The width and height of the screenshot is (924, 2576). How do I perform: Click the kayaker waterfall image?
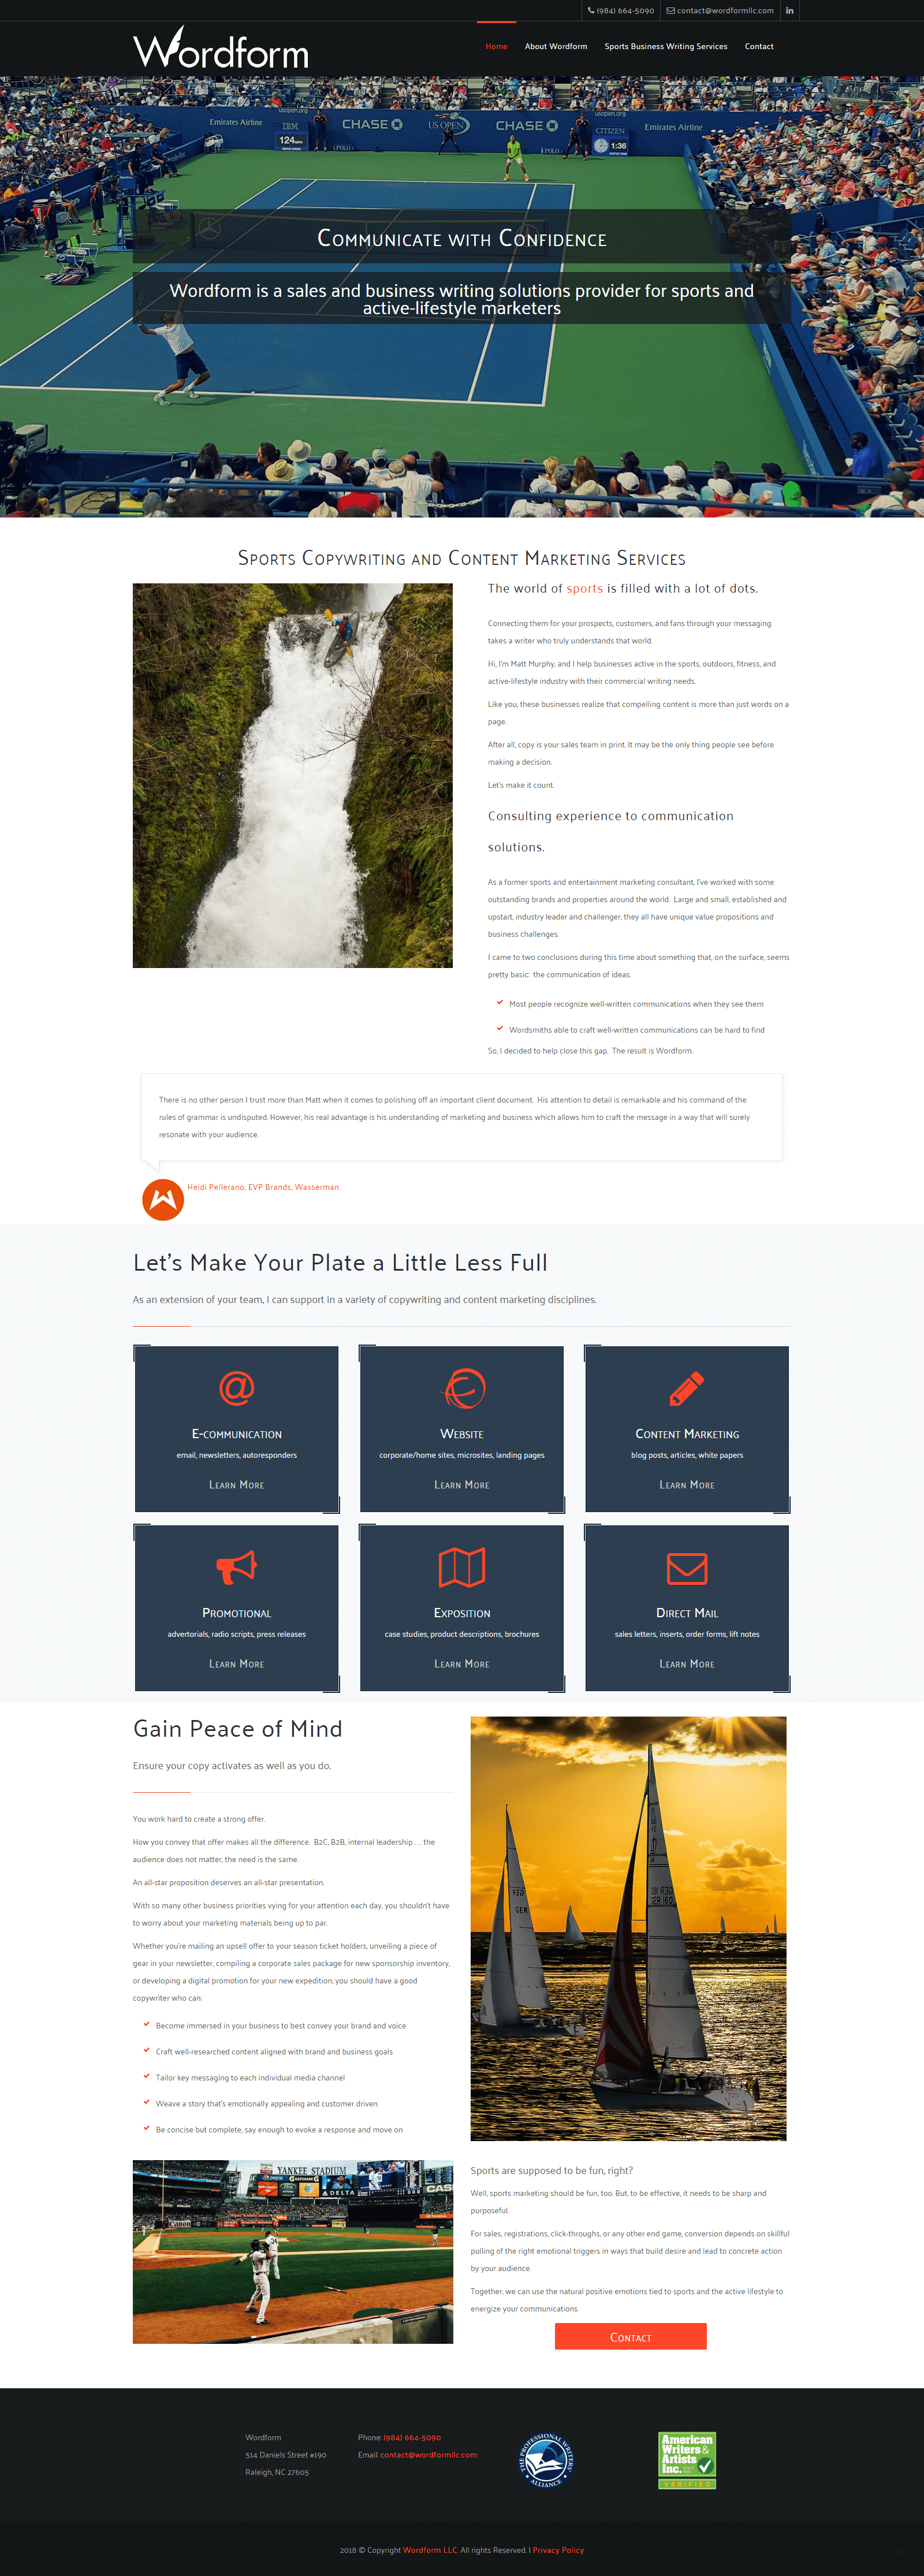[293, 775]
